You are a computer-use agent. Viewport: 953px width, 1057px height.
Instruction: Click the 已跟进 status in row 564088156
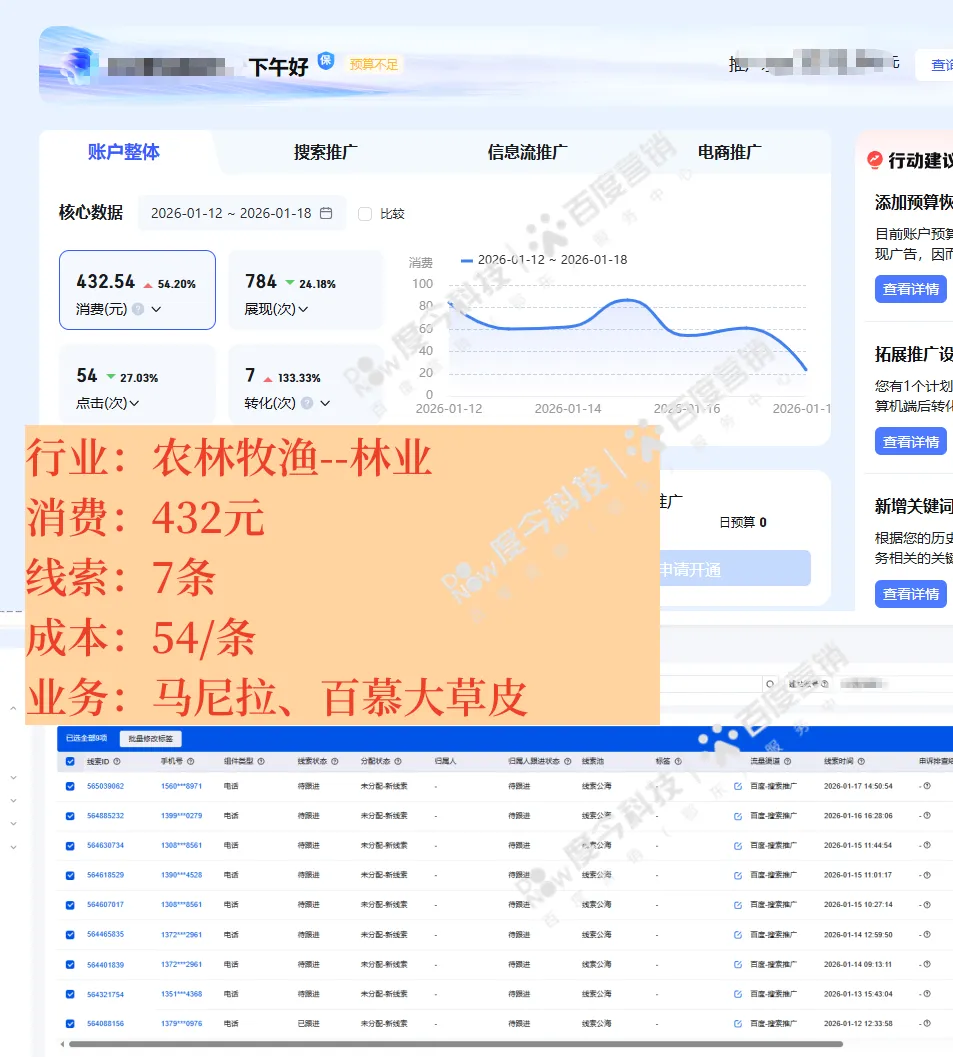(308, 1023)
